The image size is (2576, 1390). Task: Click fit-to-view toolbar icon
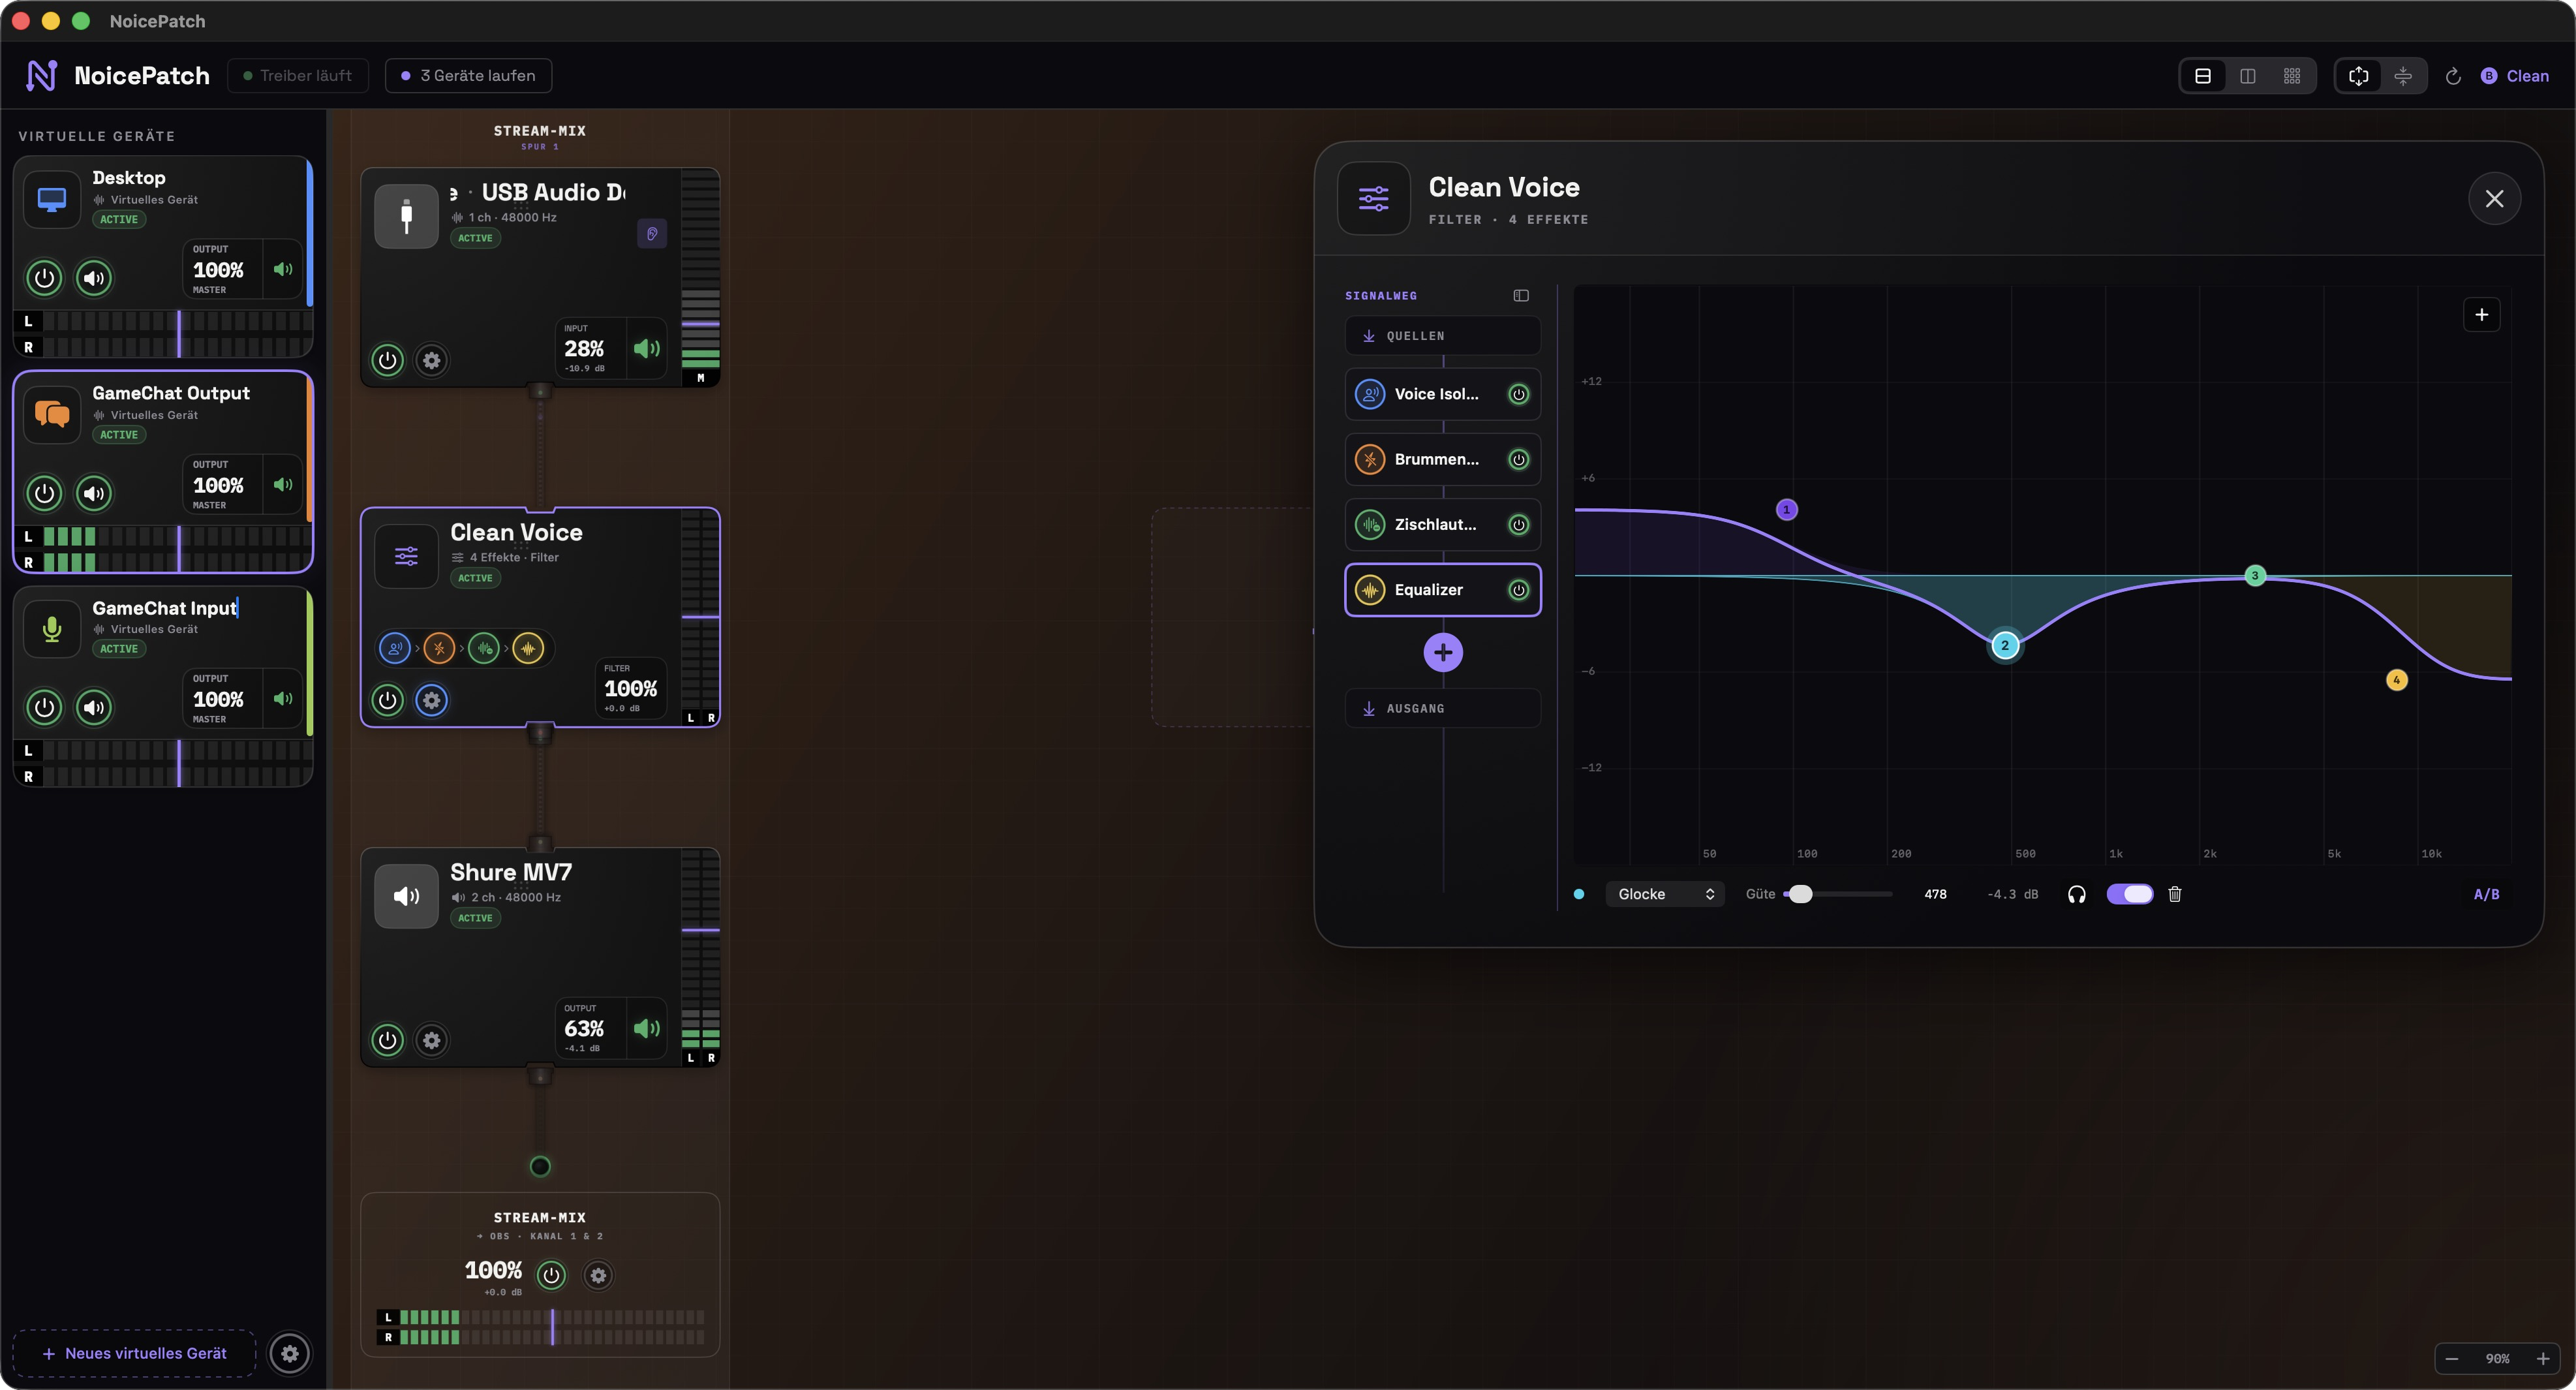pyautogui.click(x=2359, y=76)
